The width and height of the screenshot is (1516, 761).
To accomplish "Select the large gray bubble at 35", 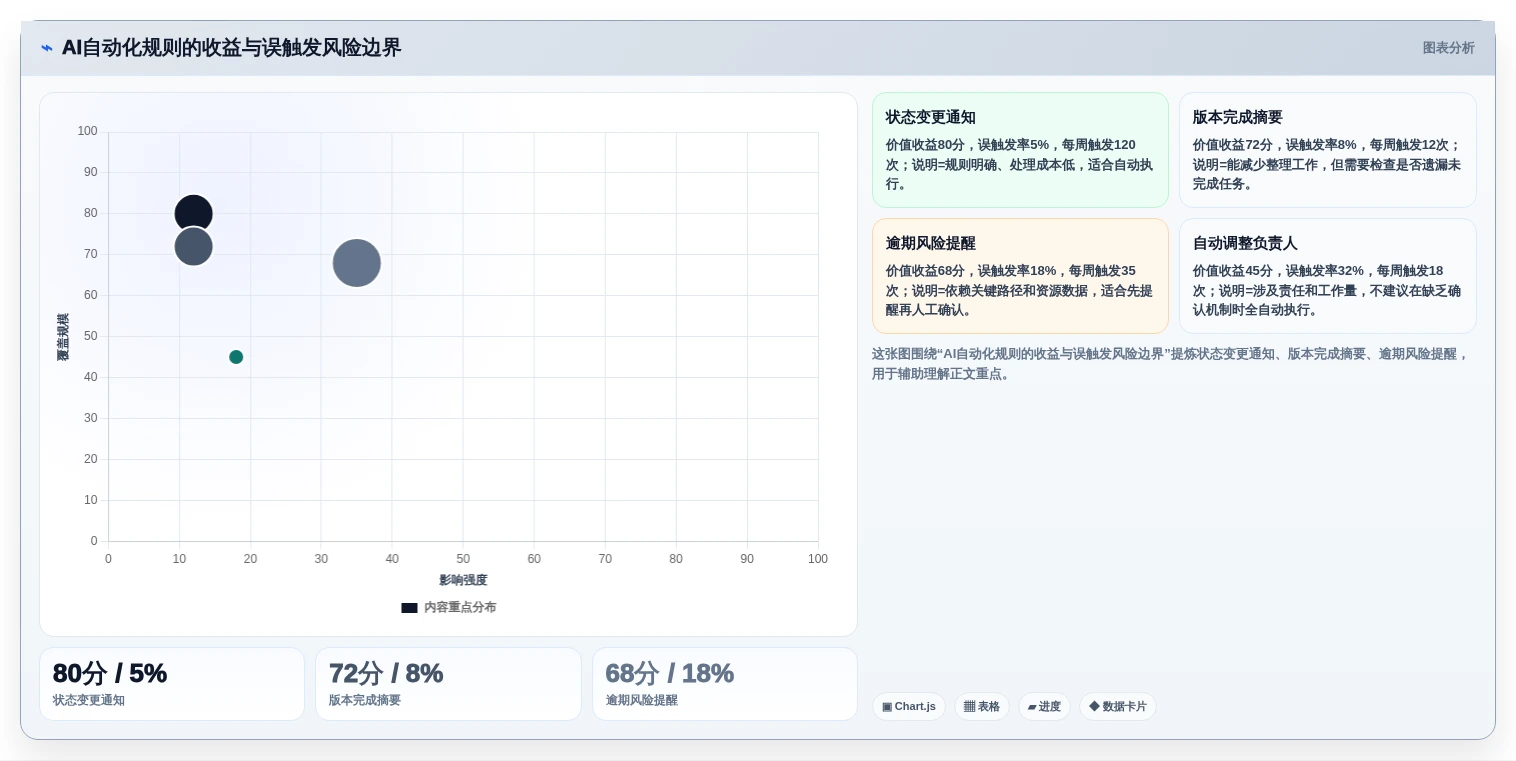I will 357,263.
